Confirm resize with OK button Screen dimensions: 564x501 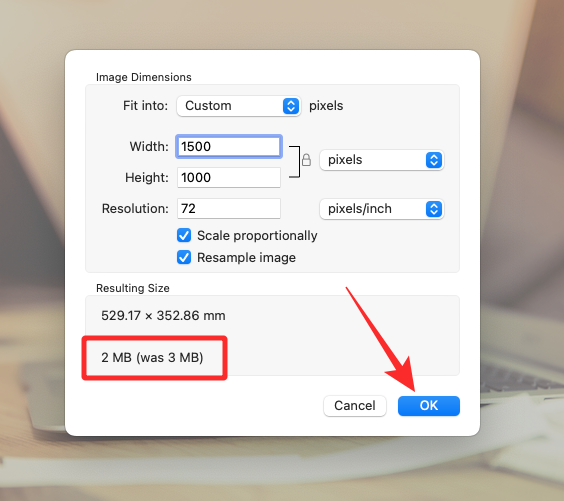click(429, 406)
